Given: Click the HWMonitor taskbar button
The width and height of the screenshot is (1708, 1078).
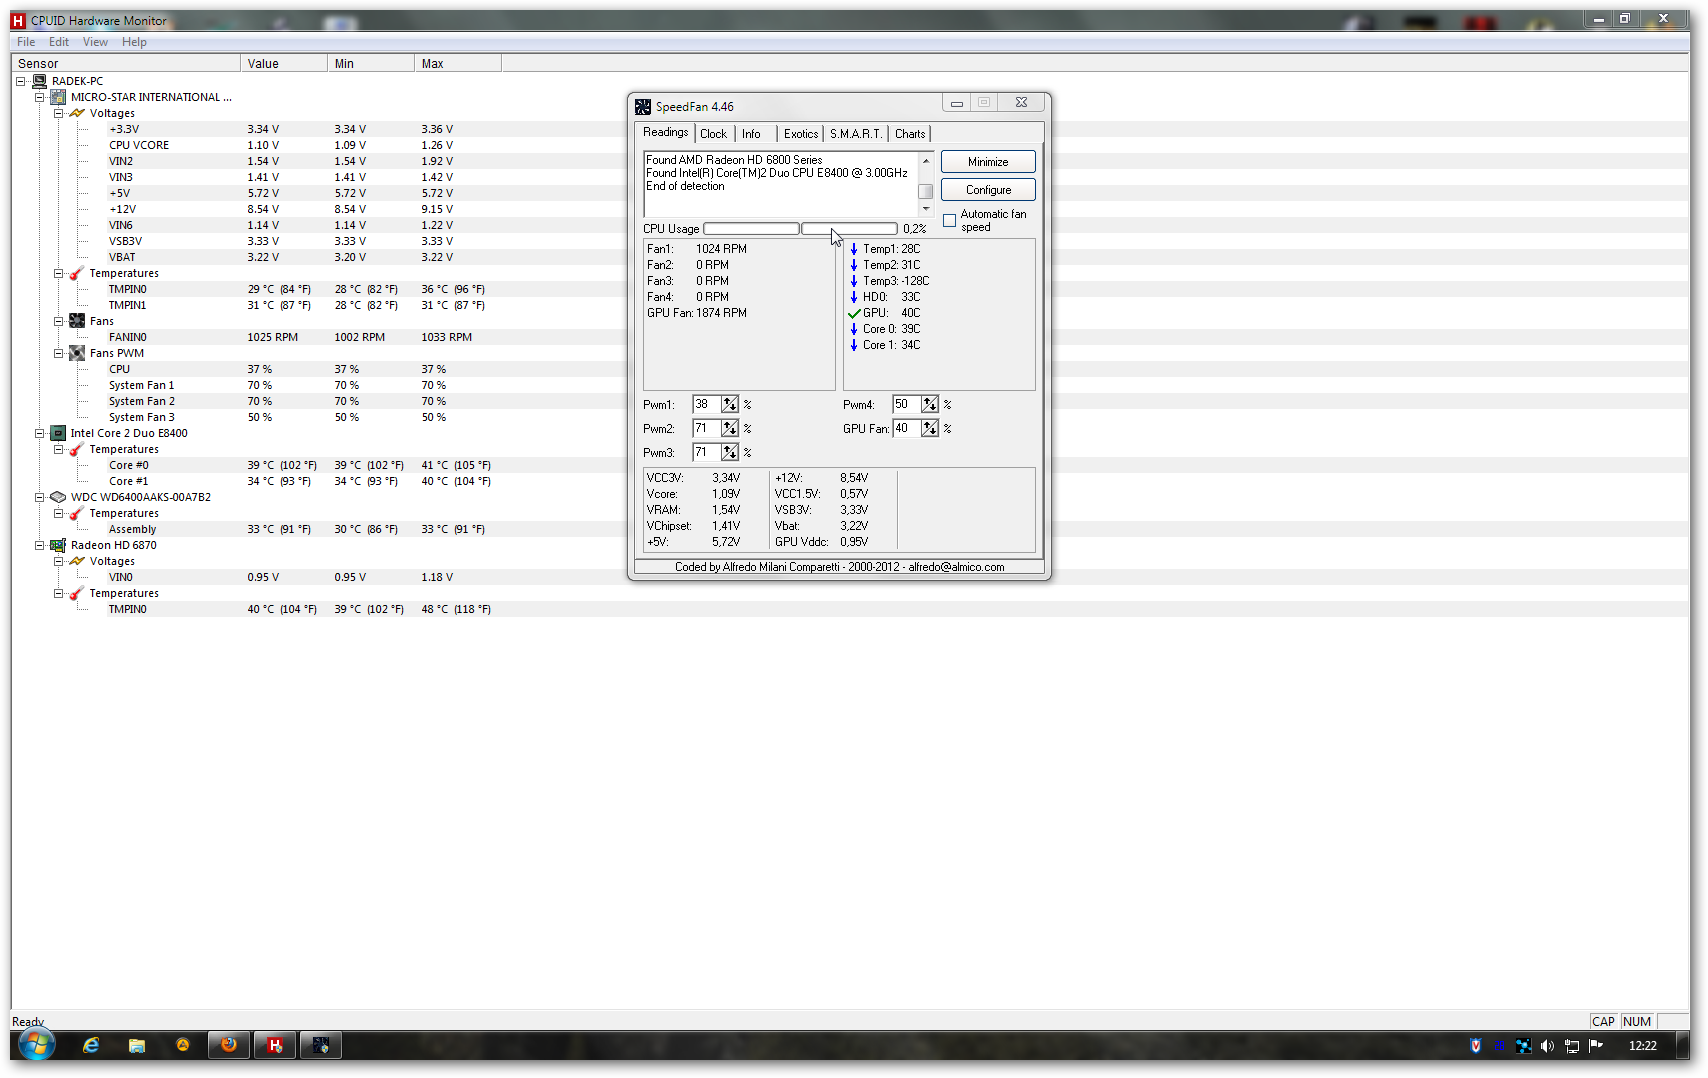Looking at the screenshot, I should point(275,1045).
